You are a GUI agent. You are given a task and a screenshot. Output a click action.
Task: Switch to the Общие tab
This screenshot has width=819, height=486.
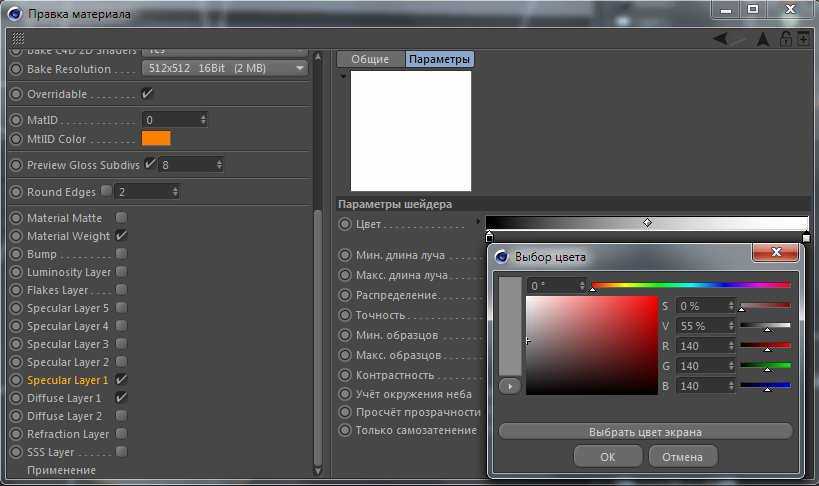370,60
